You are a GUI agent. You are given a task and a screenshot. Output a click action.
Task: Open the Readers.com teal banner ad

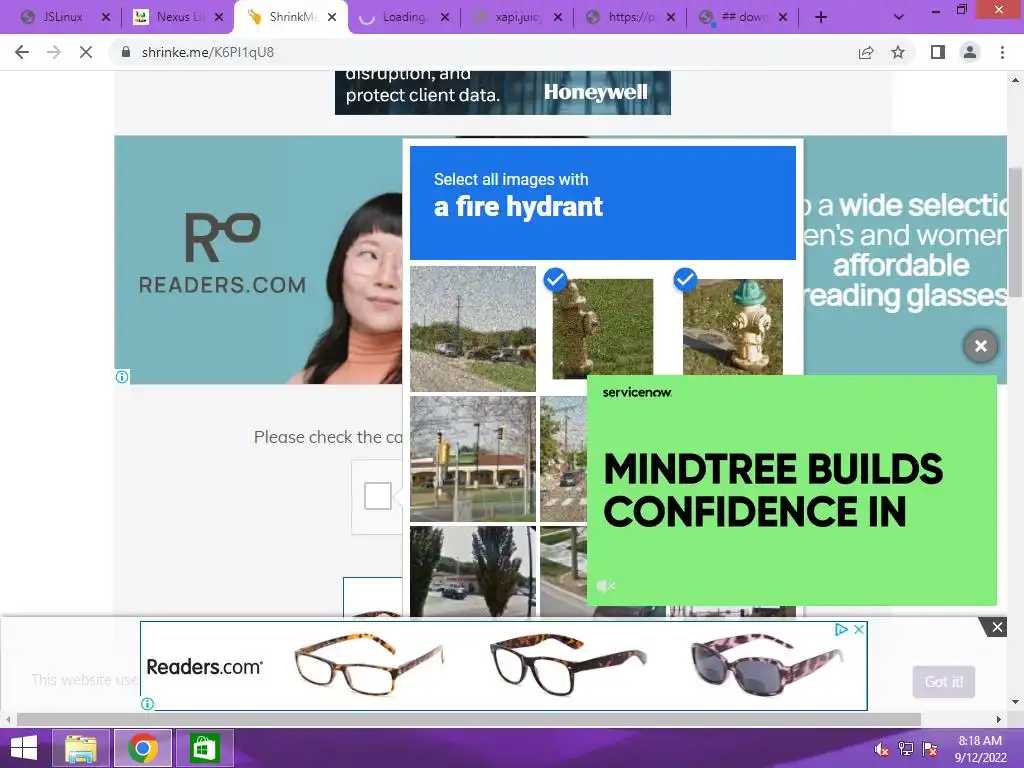coord(259,260)
